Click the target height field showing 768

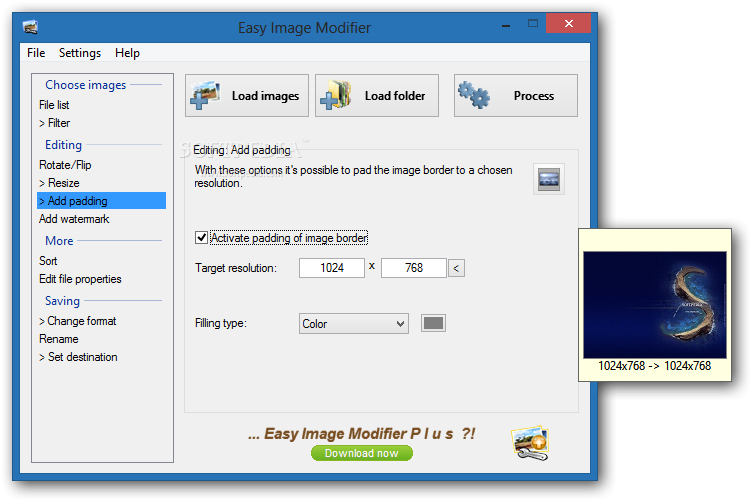pos(413,268)
